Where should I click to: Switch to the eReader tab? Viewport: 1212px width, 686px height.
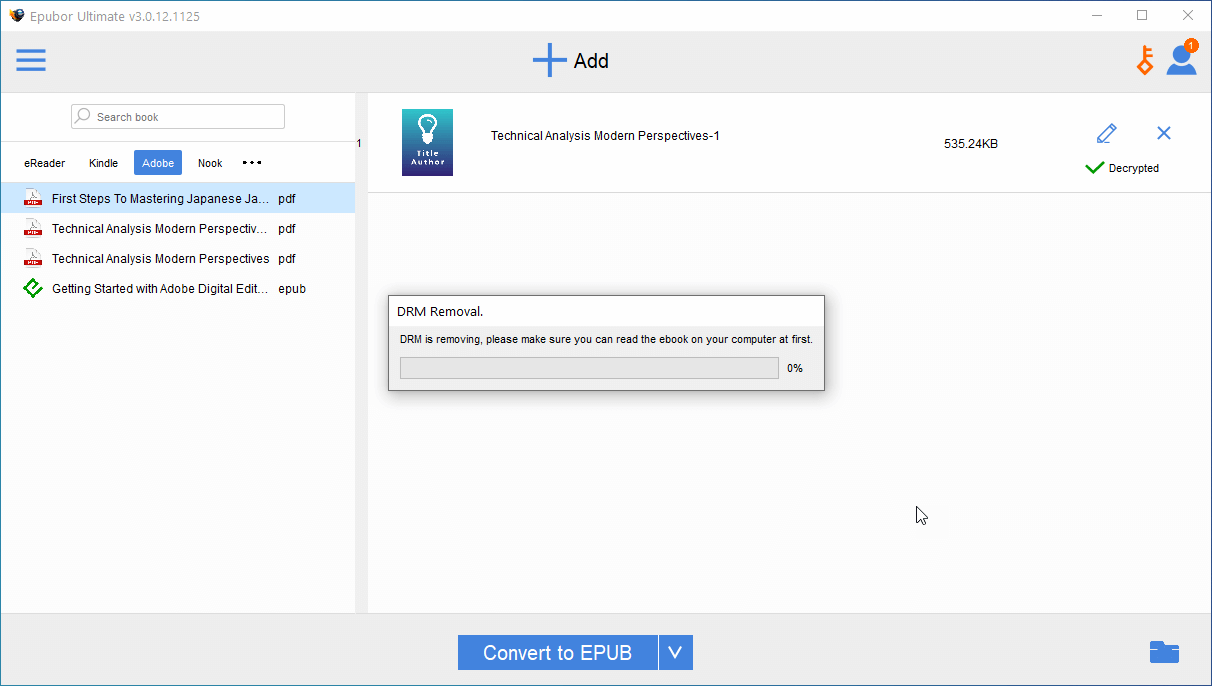[45, 163]
